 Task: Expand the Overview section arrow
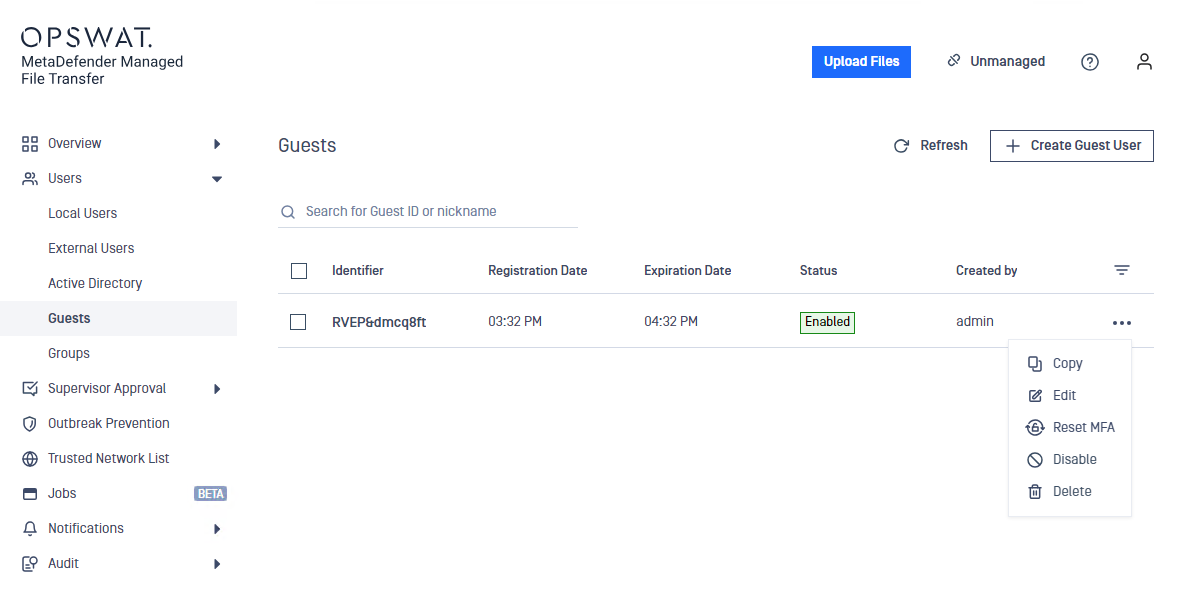[217, 143]
